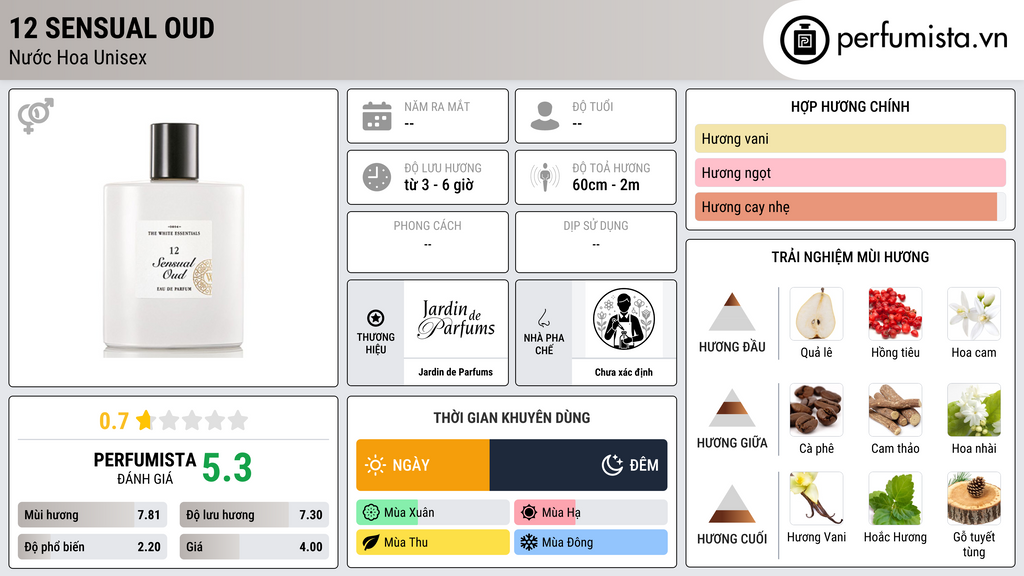
Task: Click the star badge Thương hiệu icon
Action: [x=376, y=318]
